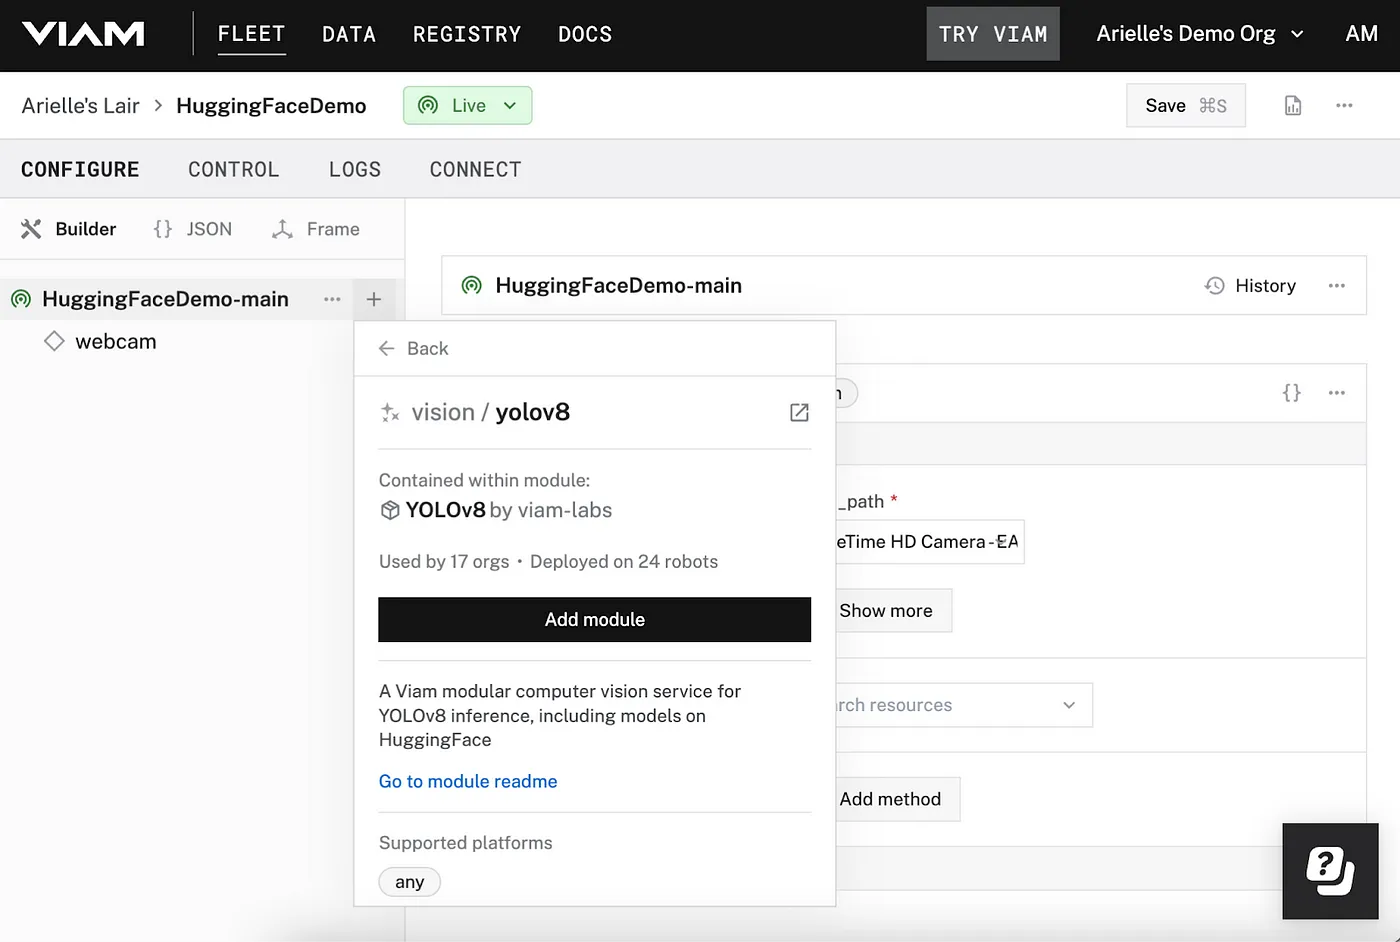Expand Arielle's Demo Org dropdown
The image size is (1400, 942).
1200,34
